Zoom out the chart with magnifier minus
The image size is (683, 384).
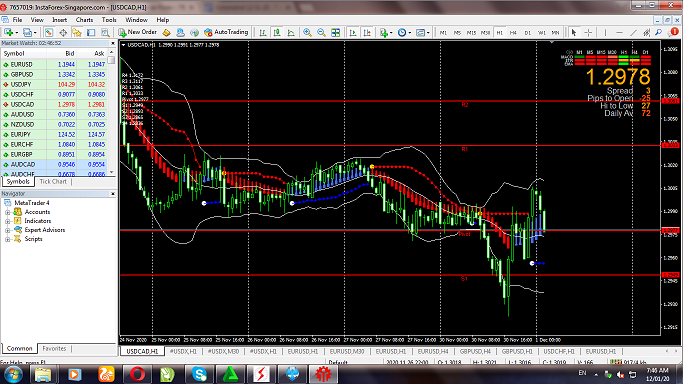click(321, 32)
